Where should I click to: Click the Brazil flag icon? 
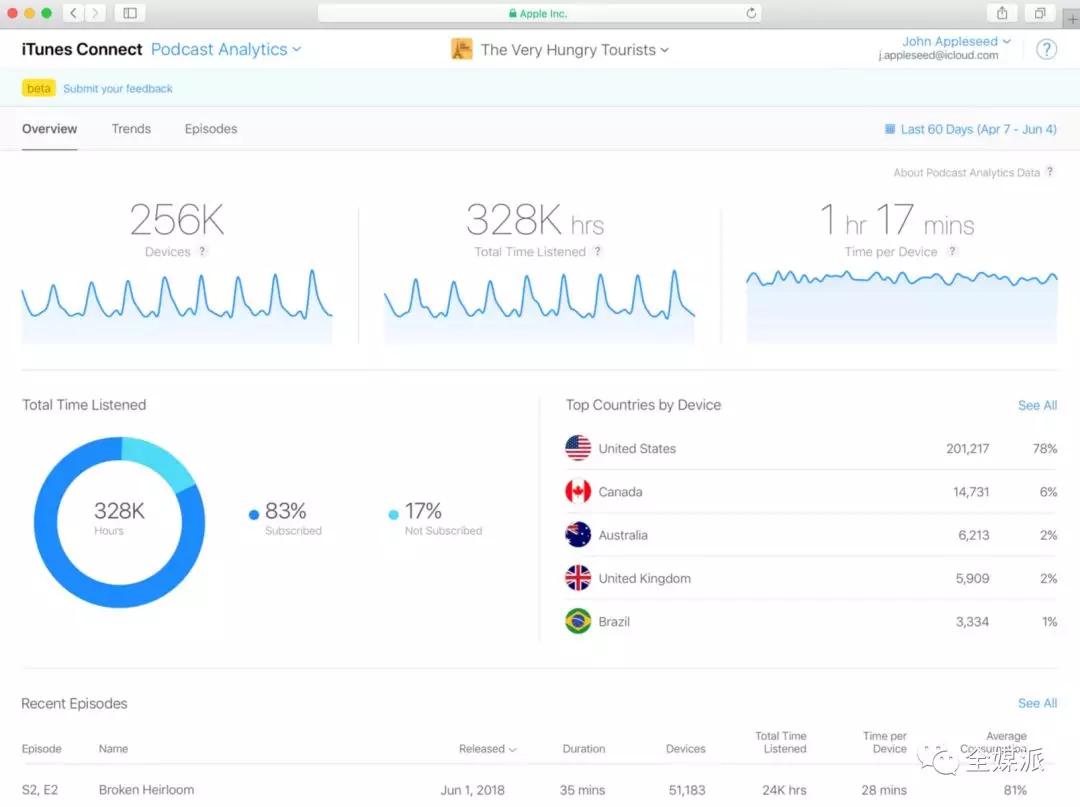[578, 622]
